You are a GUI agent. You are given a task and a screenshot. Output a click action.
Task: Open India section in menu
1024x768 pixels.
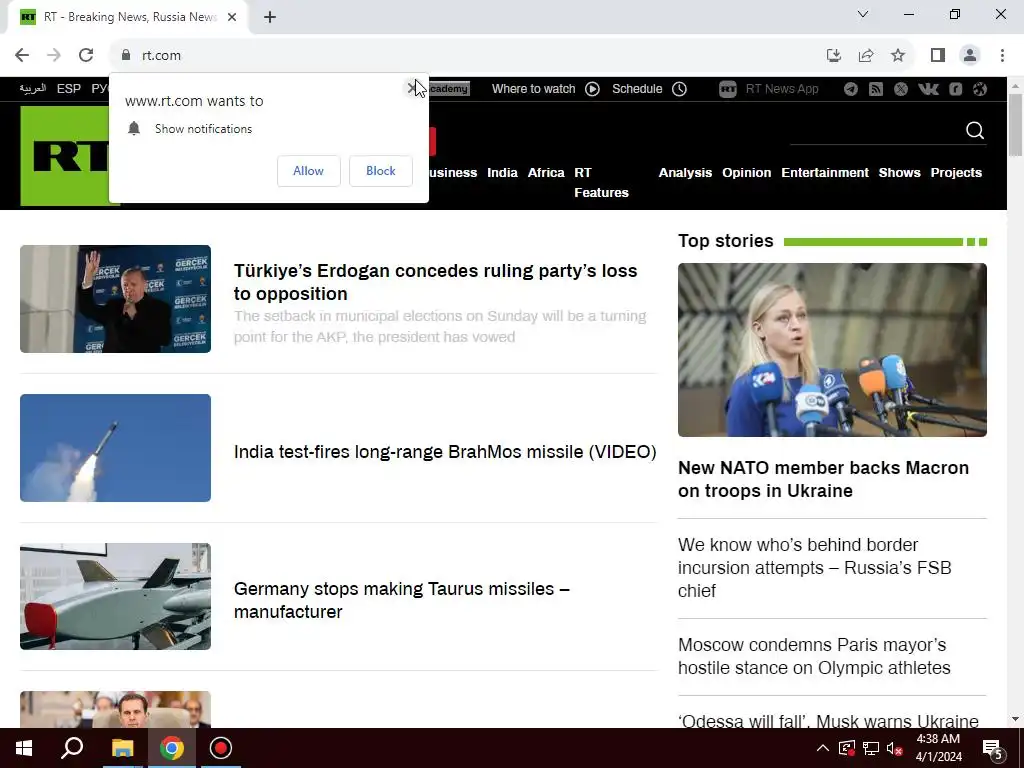pos(502,172)
